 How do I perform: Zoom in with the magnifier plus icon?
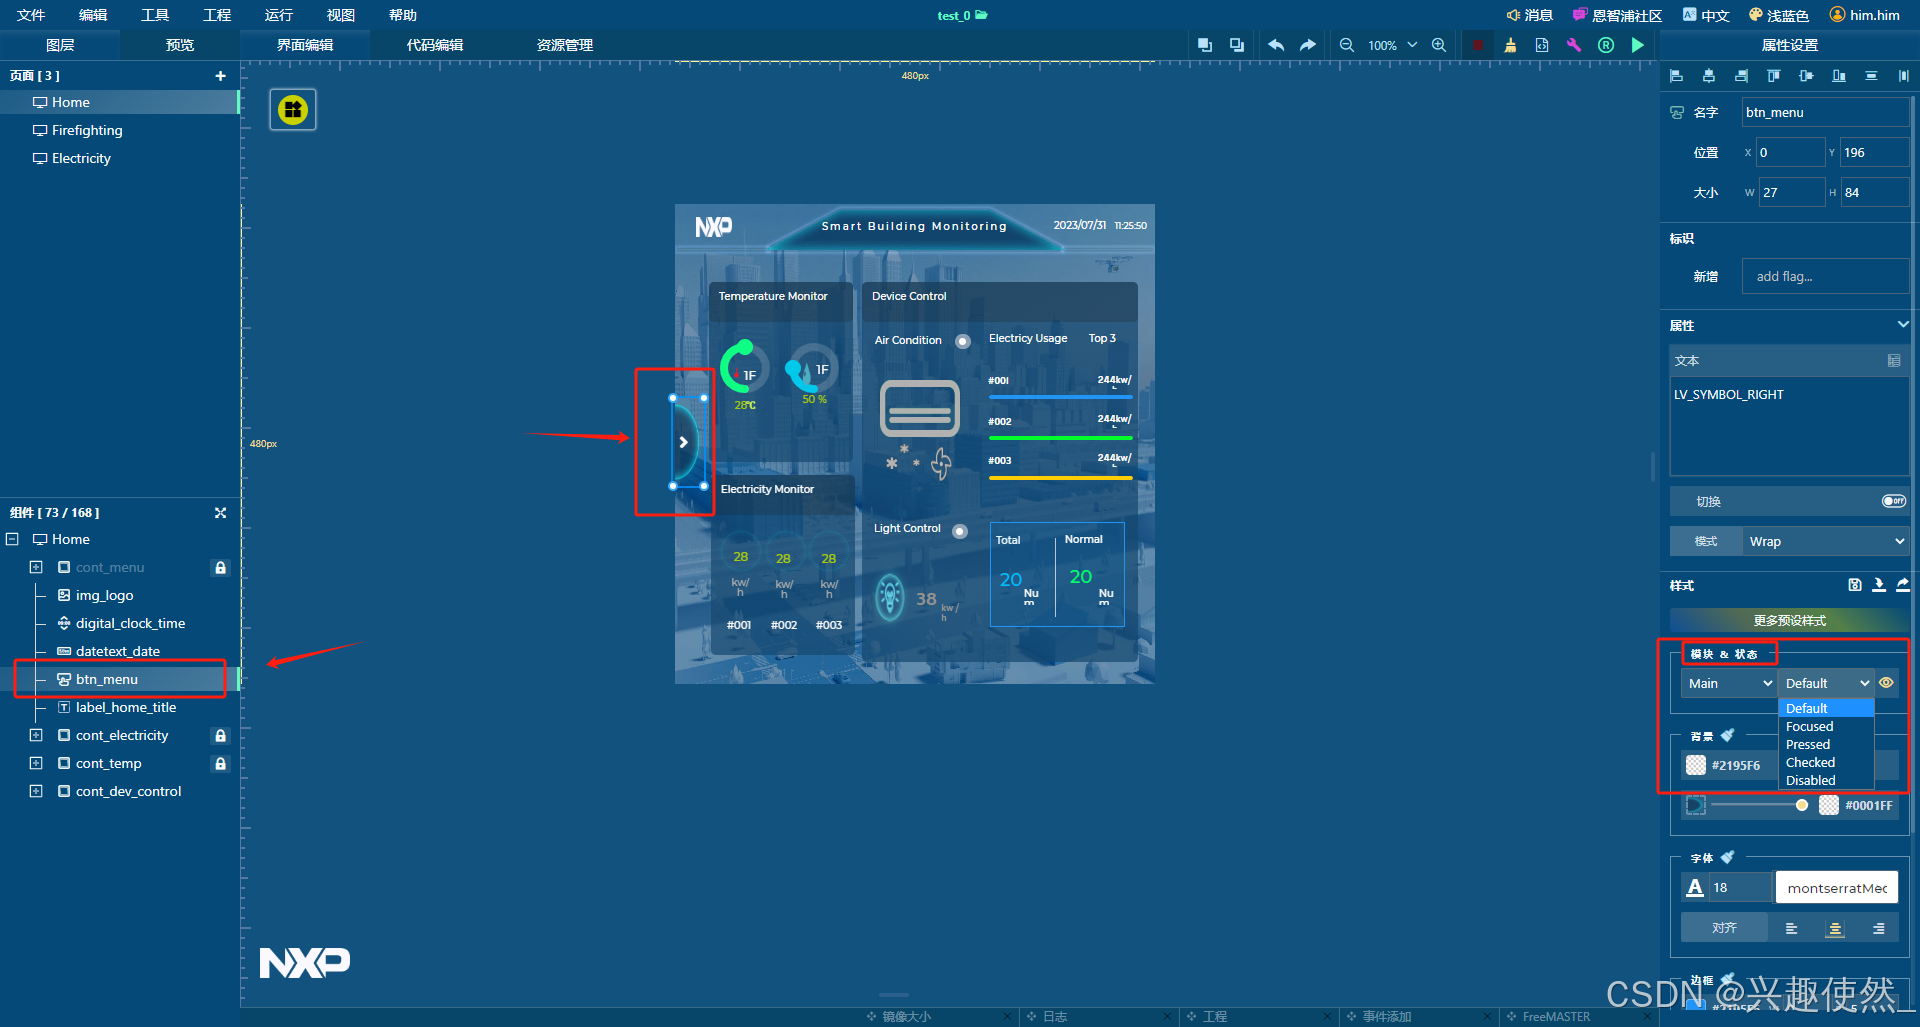click(1439, 45)
